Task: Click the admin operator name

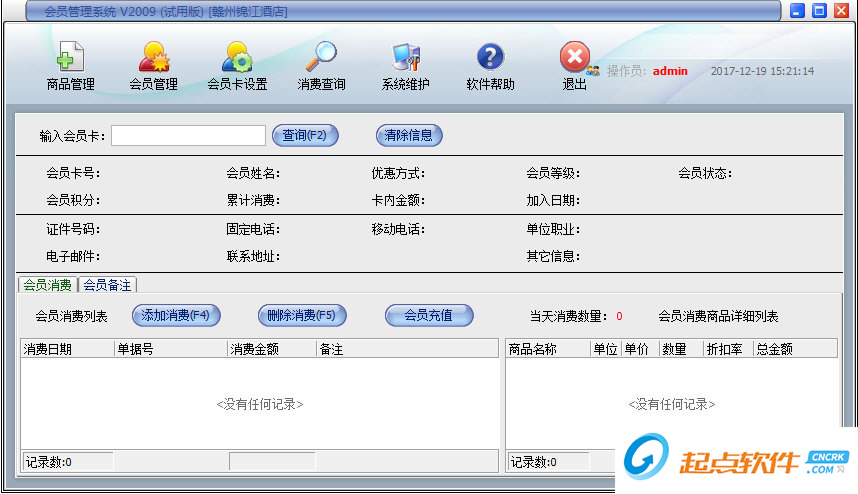Action: (670, 71)
